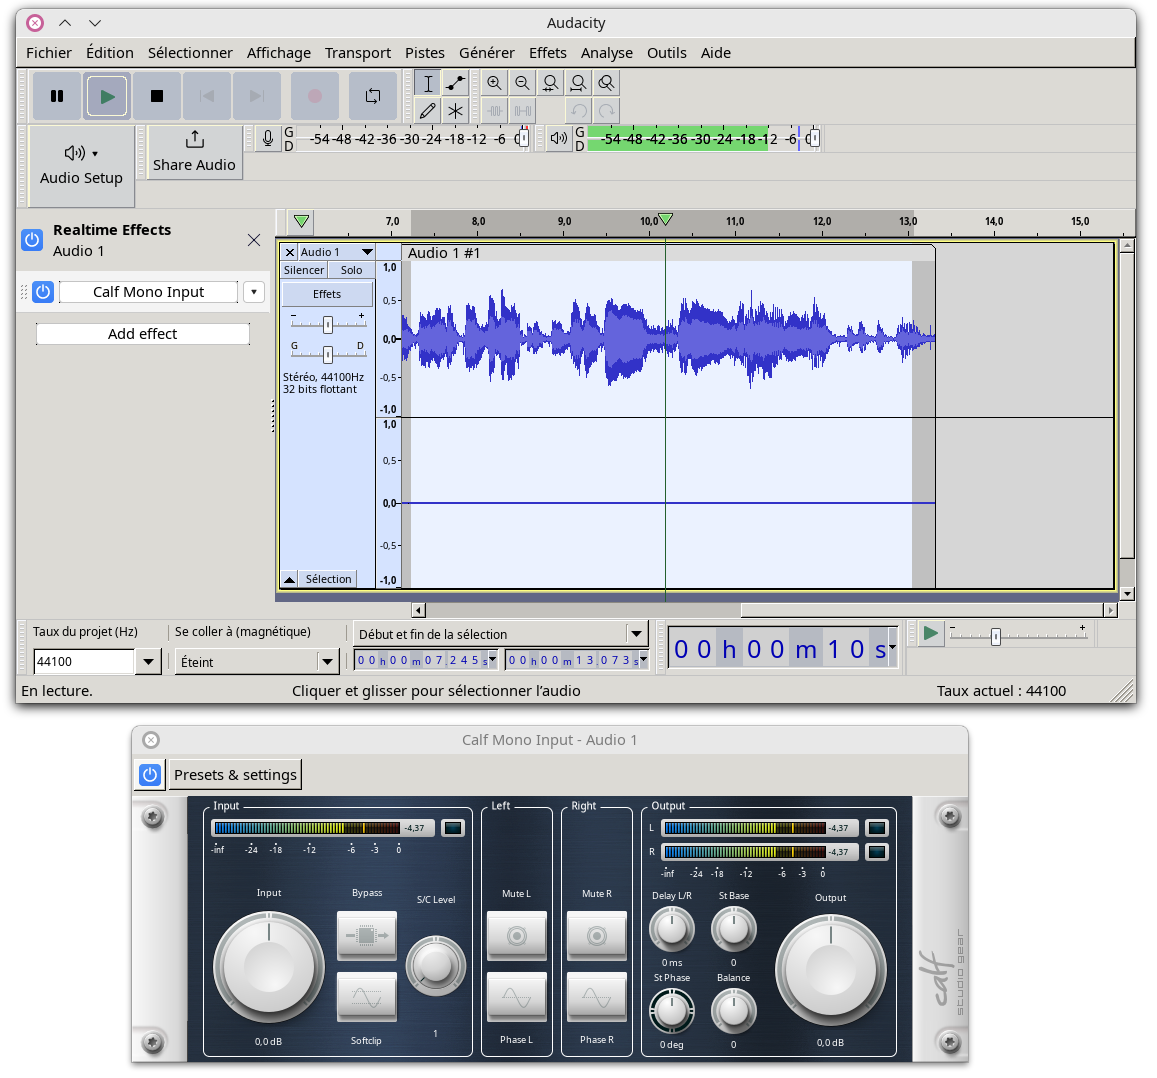1157x1078 pixels.
Task: Skip to start of the track
Action: 207,96
